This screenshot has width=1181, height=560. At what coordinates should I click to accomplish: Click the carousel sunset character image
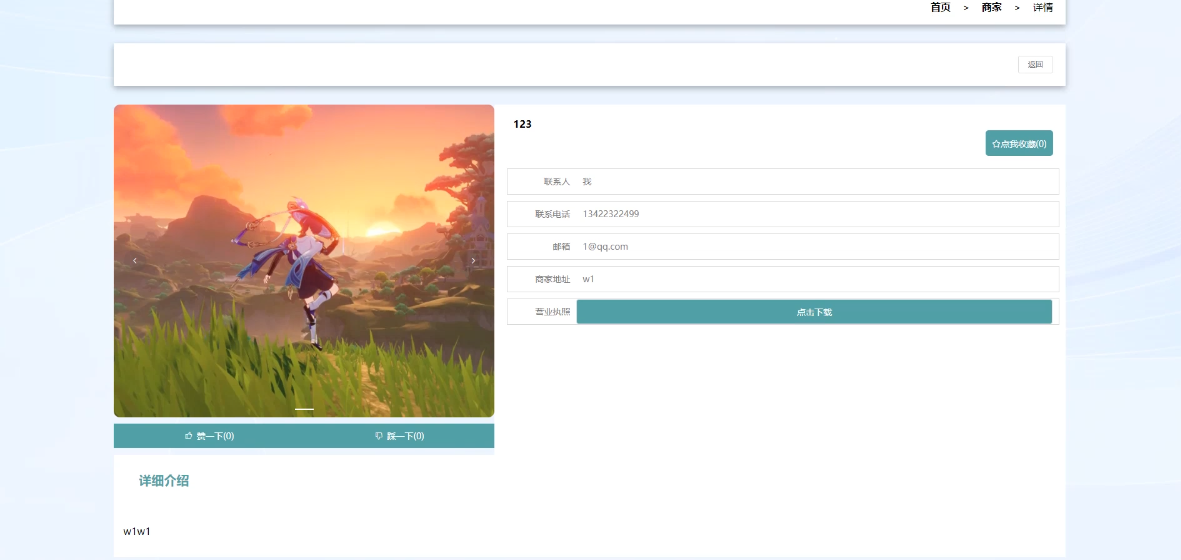point(304,260)
